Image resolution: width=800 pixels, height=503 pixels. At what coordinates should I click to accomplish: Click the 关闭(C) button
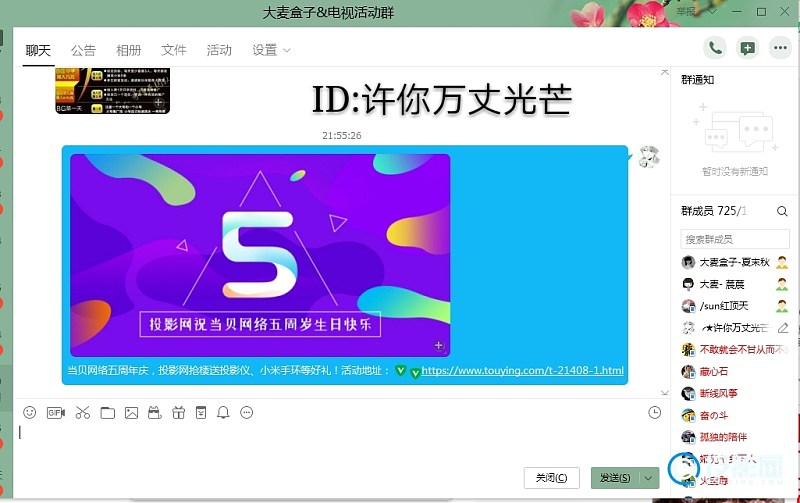(552, 478)
